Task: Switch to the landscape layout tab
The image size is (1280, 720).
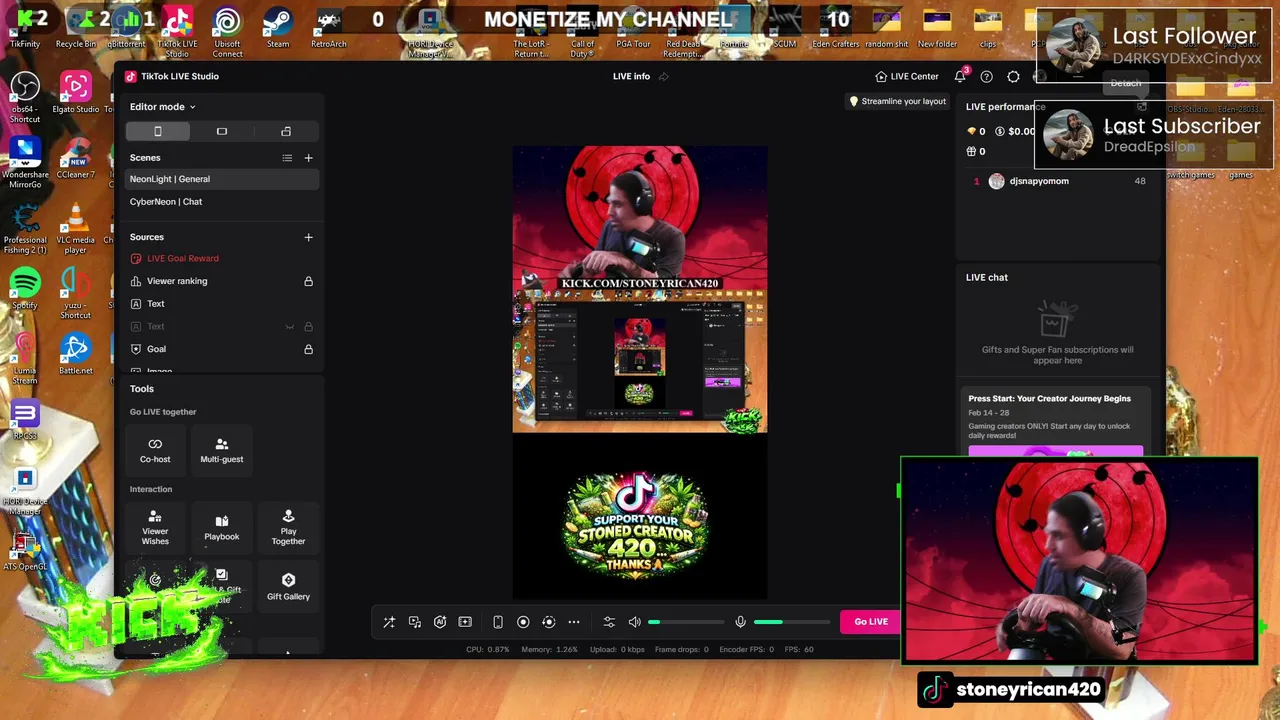Action: point(222,131)
